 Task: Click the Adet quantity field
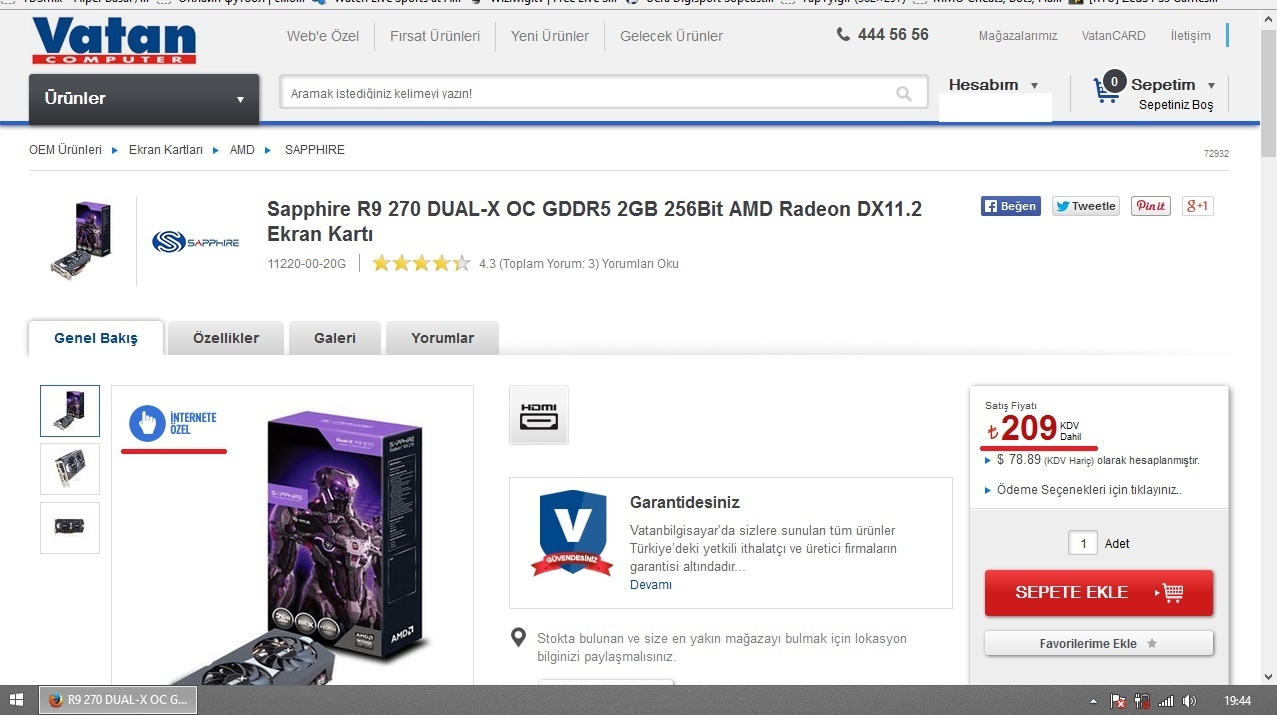pos(1083,543)
